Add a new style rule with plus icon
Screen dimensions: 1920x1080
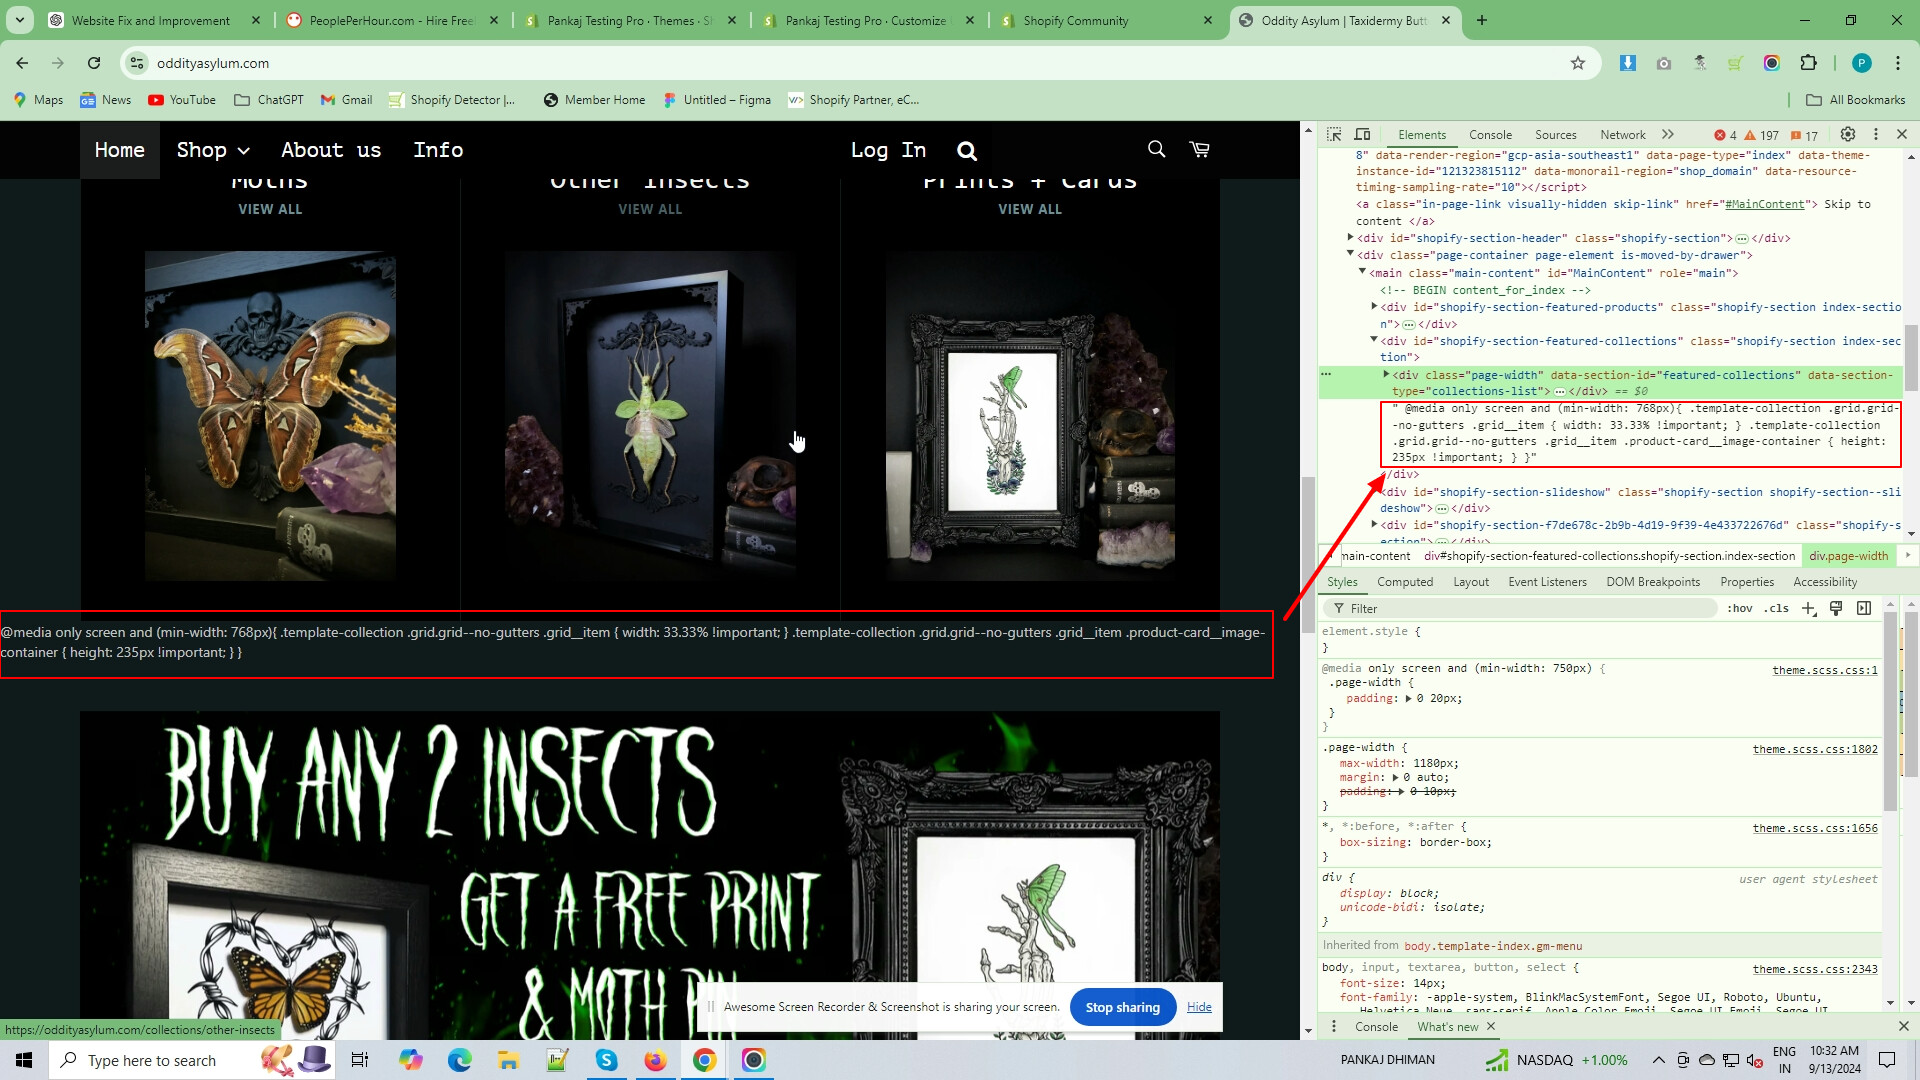[1808, 608]
